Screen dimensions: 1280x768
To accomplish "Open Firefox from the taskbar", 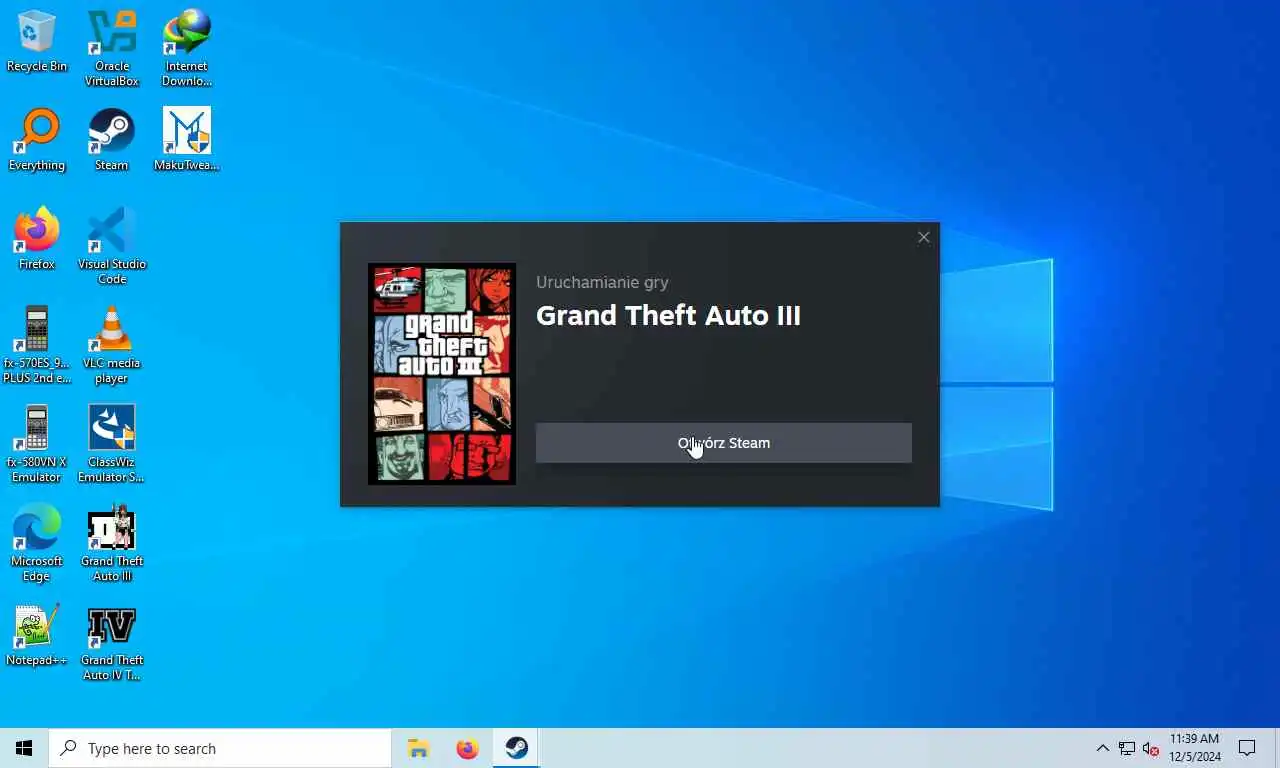I will pyautogui.click(x=467, y=748).
